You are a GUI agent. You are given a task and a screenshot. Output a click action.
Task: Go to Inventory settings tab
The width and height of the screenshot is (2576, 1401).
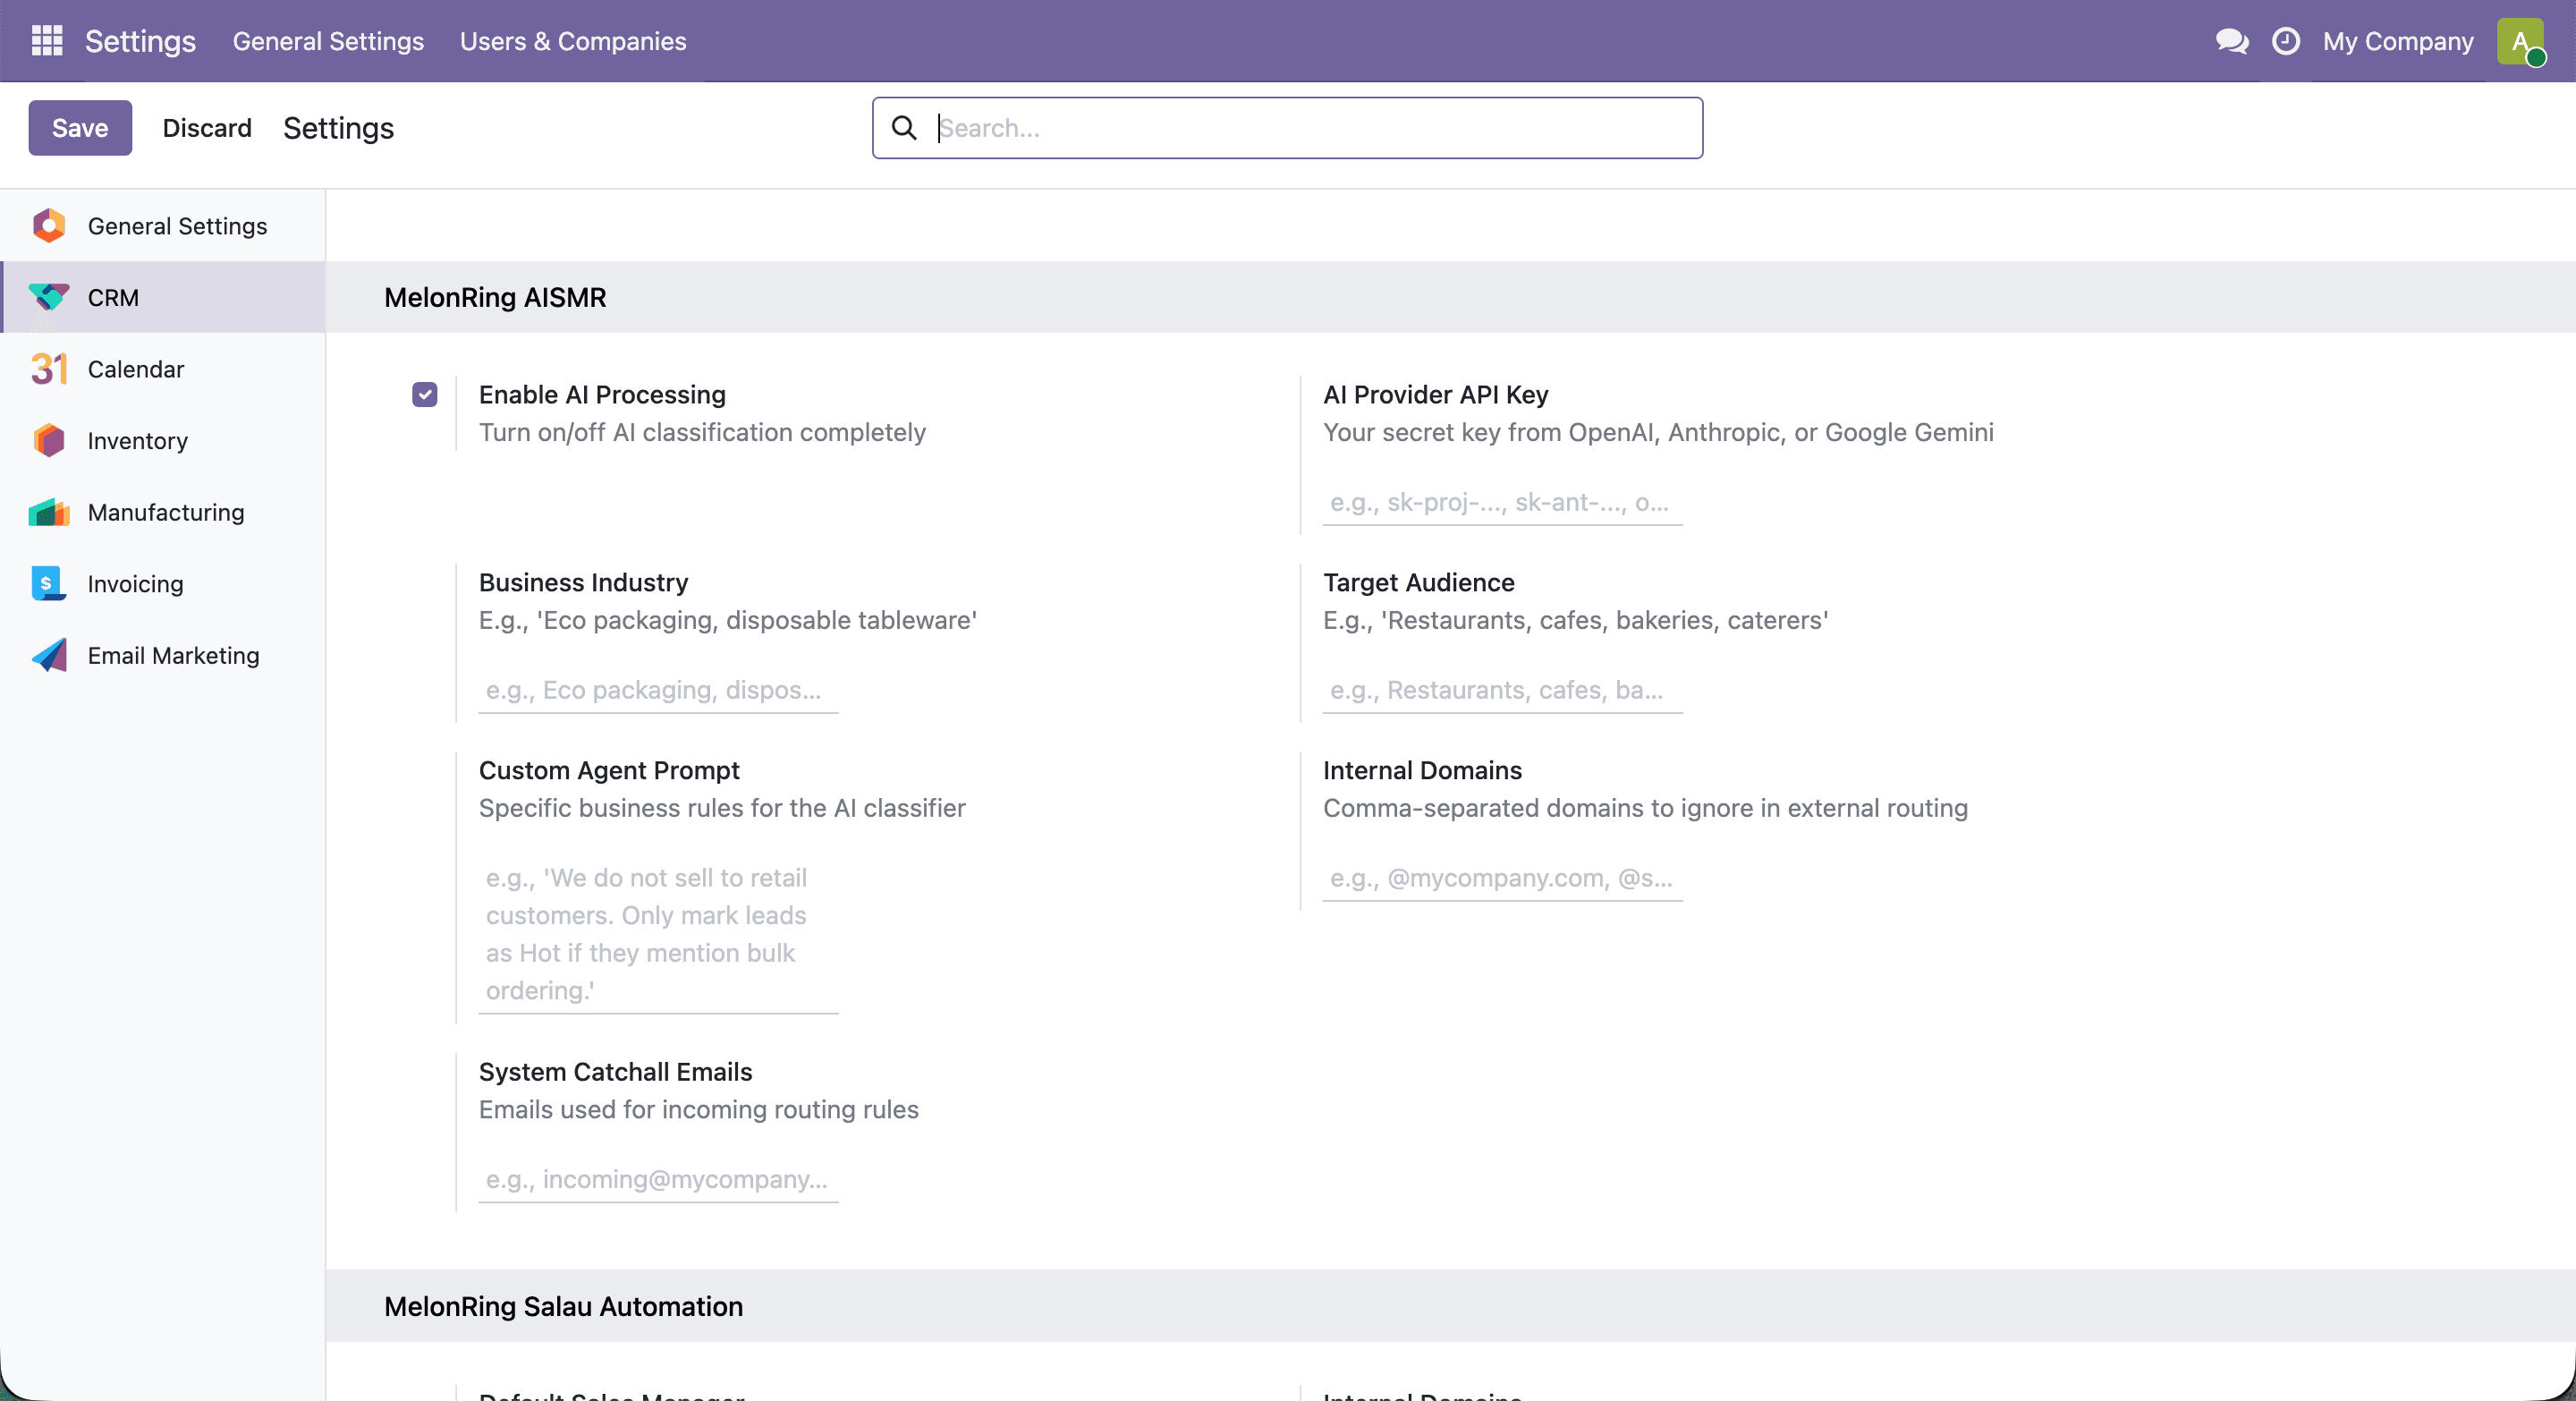[163, 441]
